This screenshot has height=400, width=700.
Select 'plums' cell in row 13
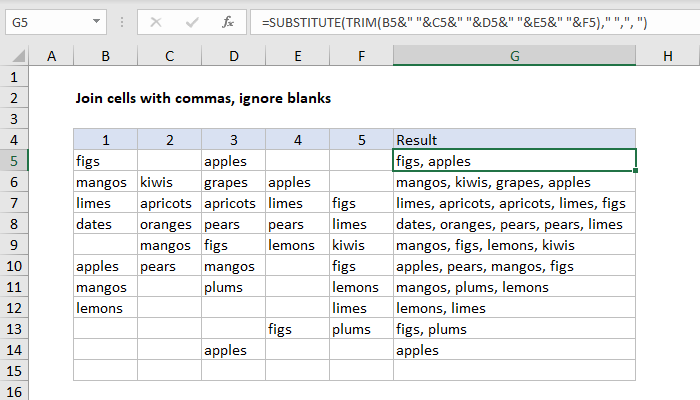[x=361, y=329]
